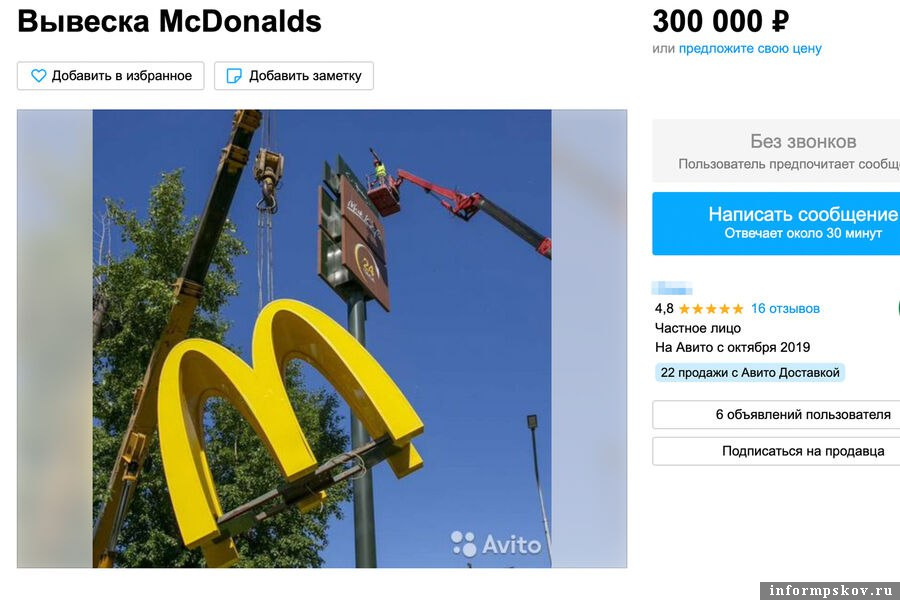Click the Вывеска McDonalds listing title

point(169,22)
